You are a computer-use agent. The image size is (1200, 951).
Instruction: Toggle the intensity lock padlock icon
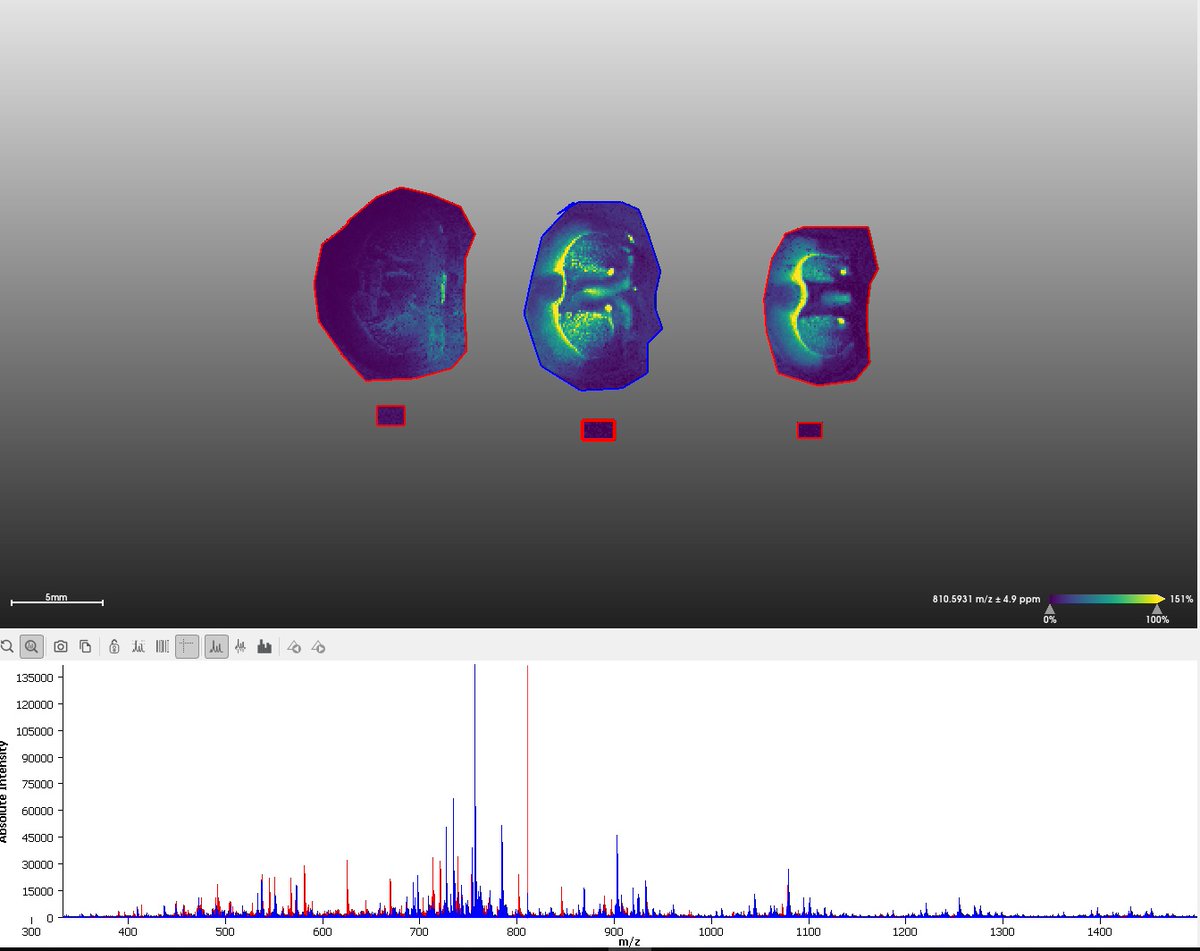click(114, 647)
